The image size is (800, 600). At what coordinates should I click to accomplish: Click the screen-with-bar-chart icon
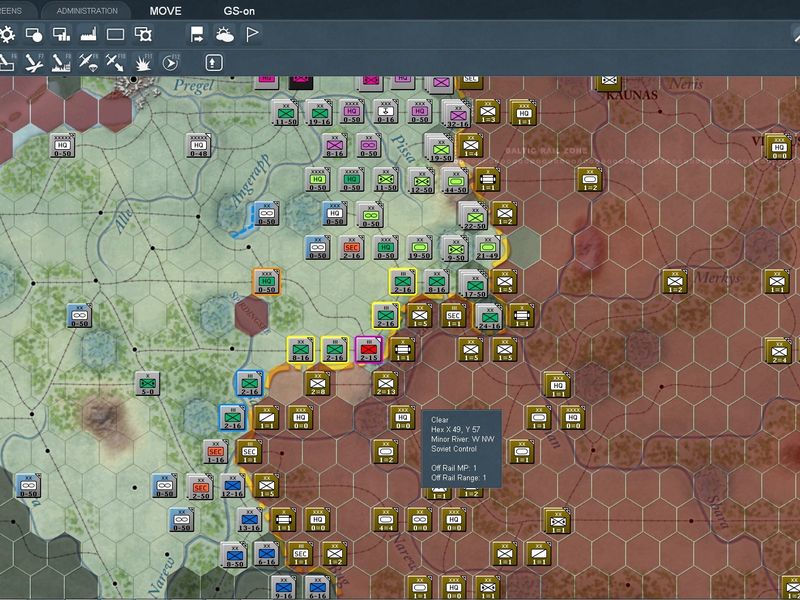pyautogui.click(x=61, y=34)
